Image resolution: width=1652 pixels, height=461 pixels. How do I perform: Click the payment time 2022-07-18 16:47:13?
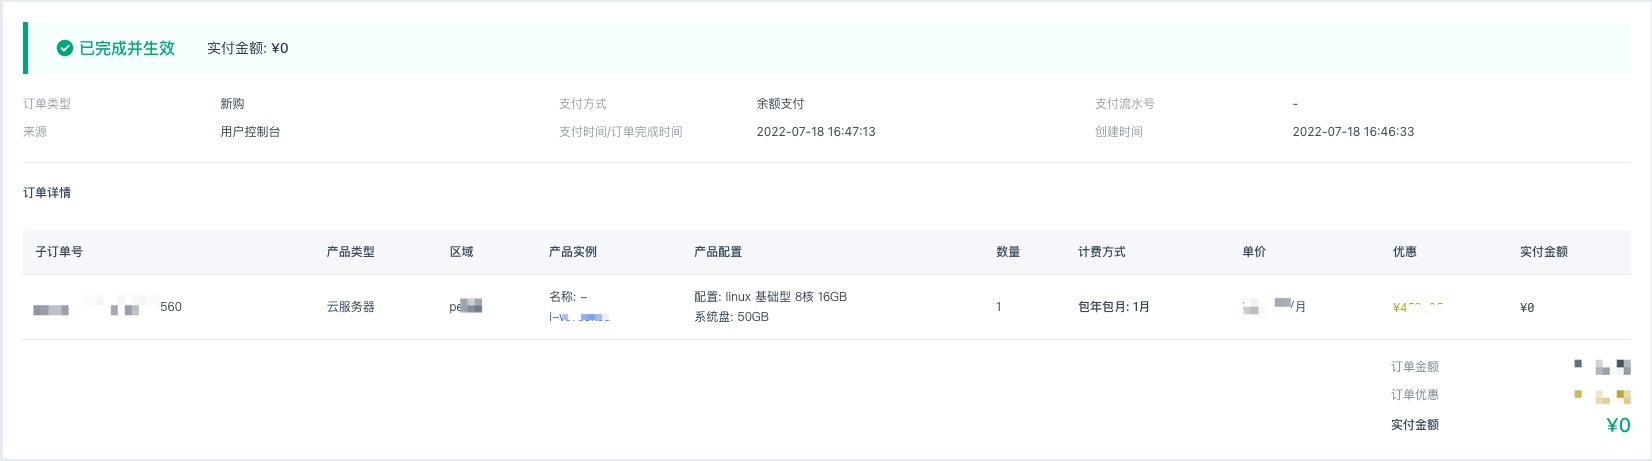coord(815,132)
